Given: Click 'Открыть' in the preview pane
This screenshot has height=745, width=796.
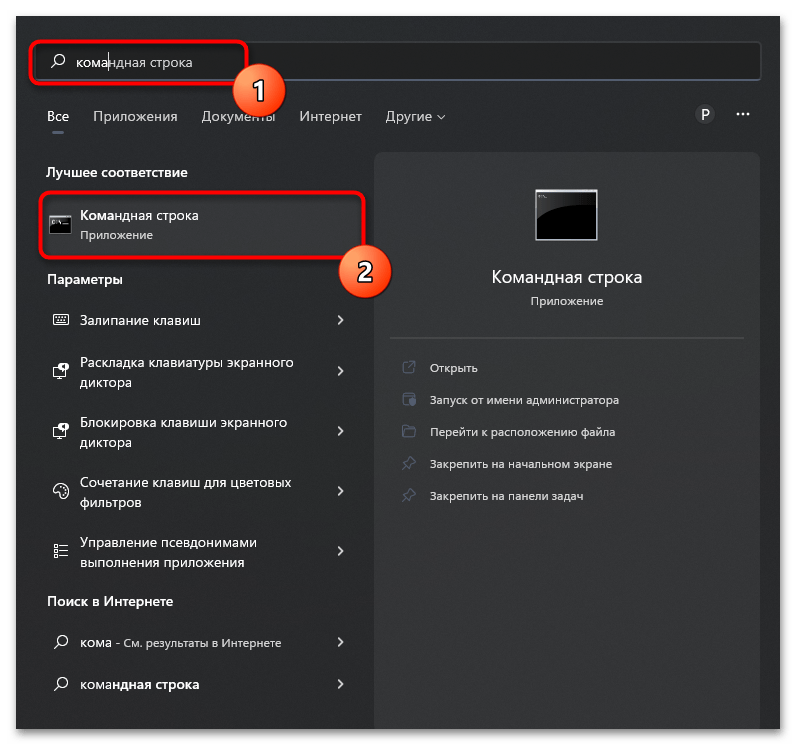Looking at the screenshot, I should click(x=453, y=368).
